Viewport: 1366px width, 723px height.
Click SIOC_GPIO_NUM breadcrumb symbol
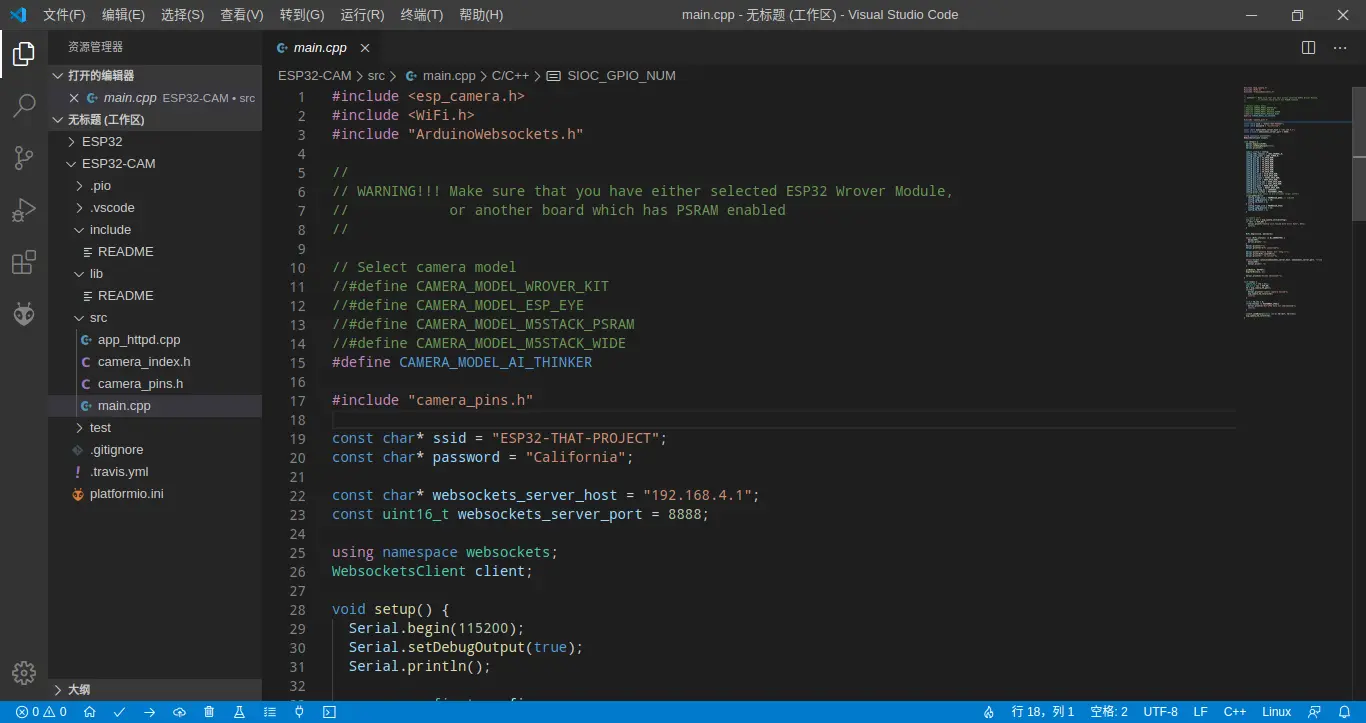612,76
